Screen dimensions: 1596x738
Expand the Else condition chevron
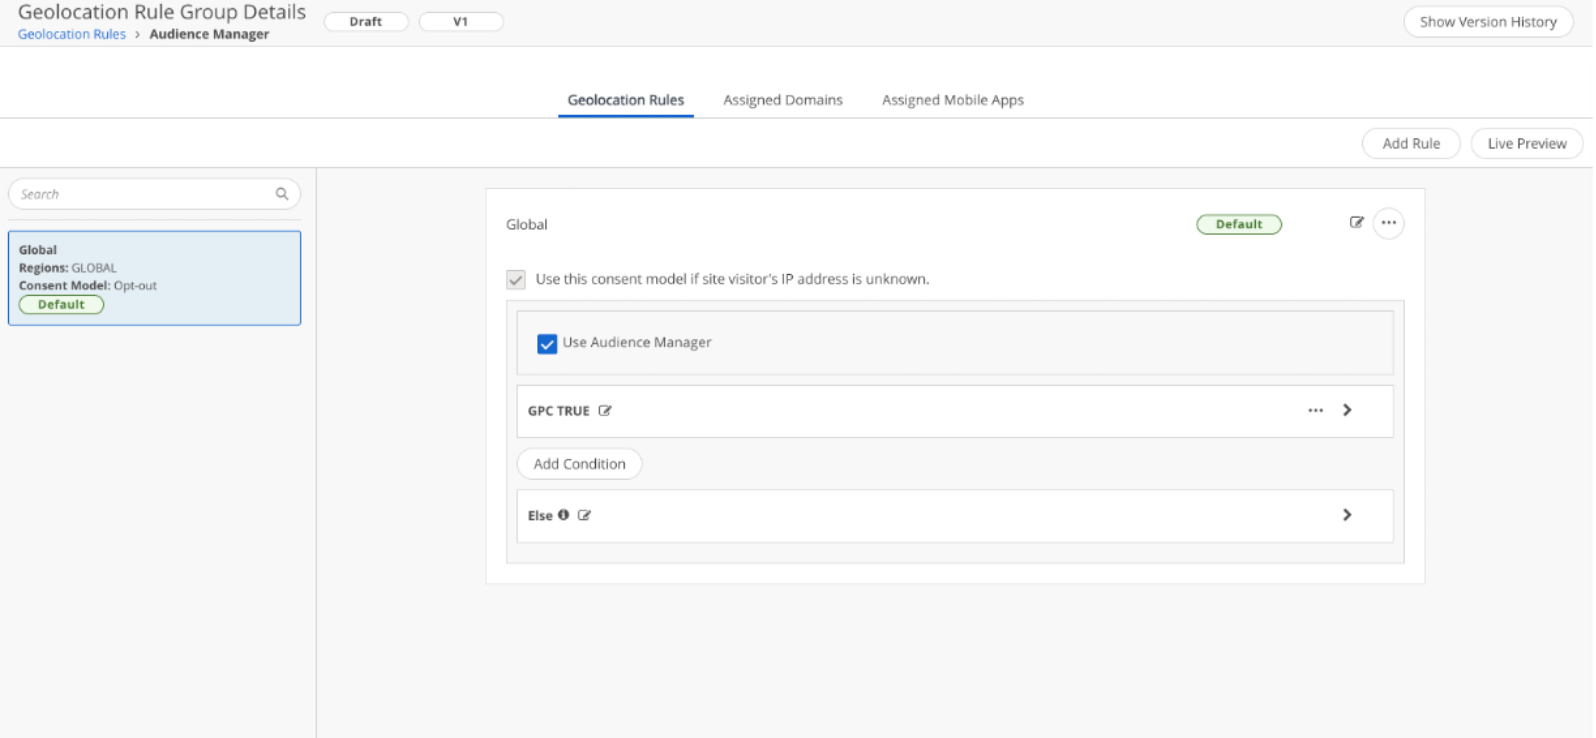pos(1347,515)
